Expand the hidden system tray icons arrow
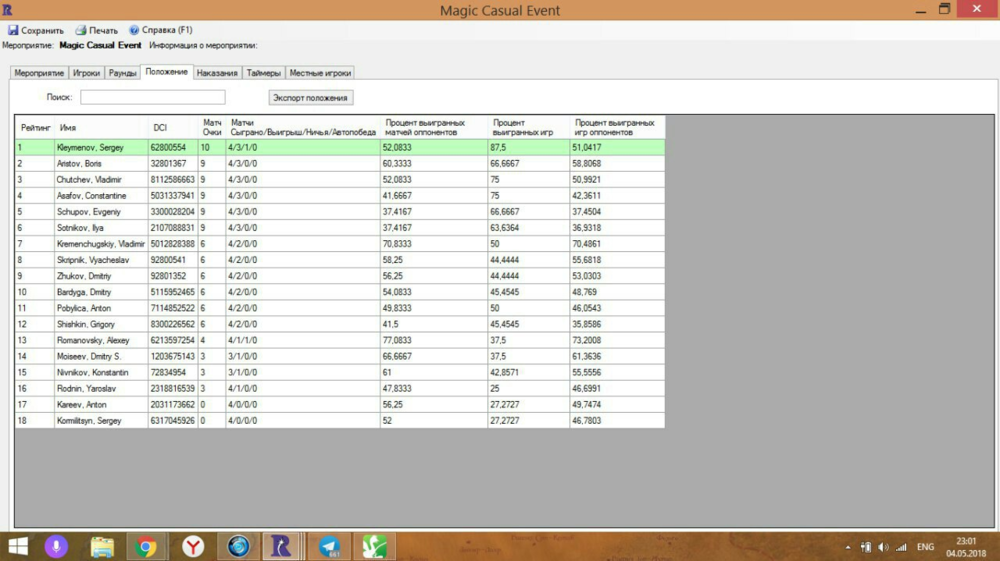 848,547
